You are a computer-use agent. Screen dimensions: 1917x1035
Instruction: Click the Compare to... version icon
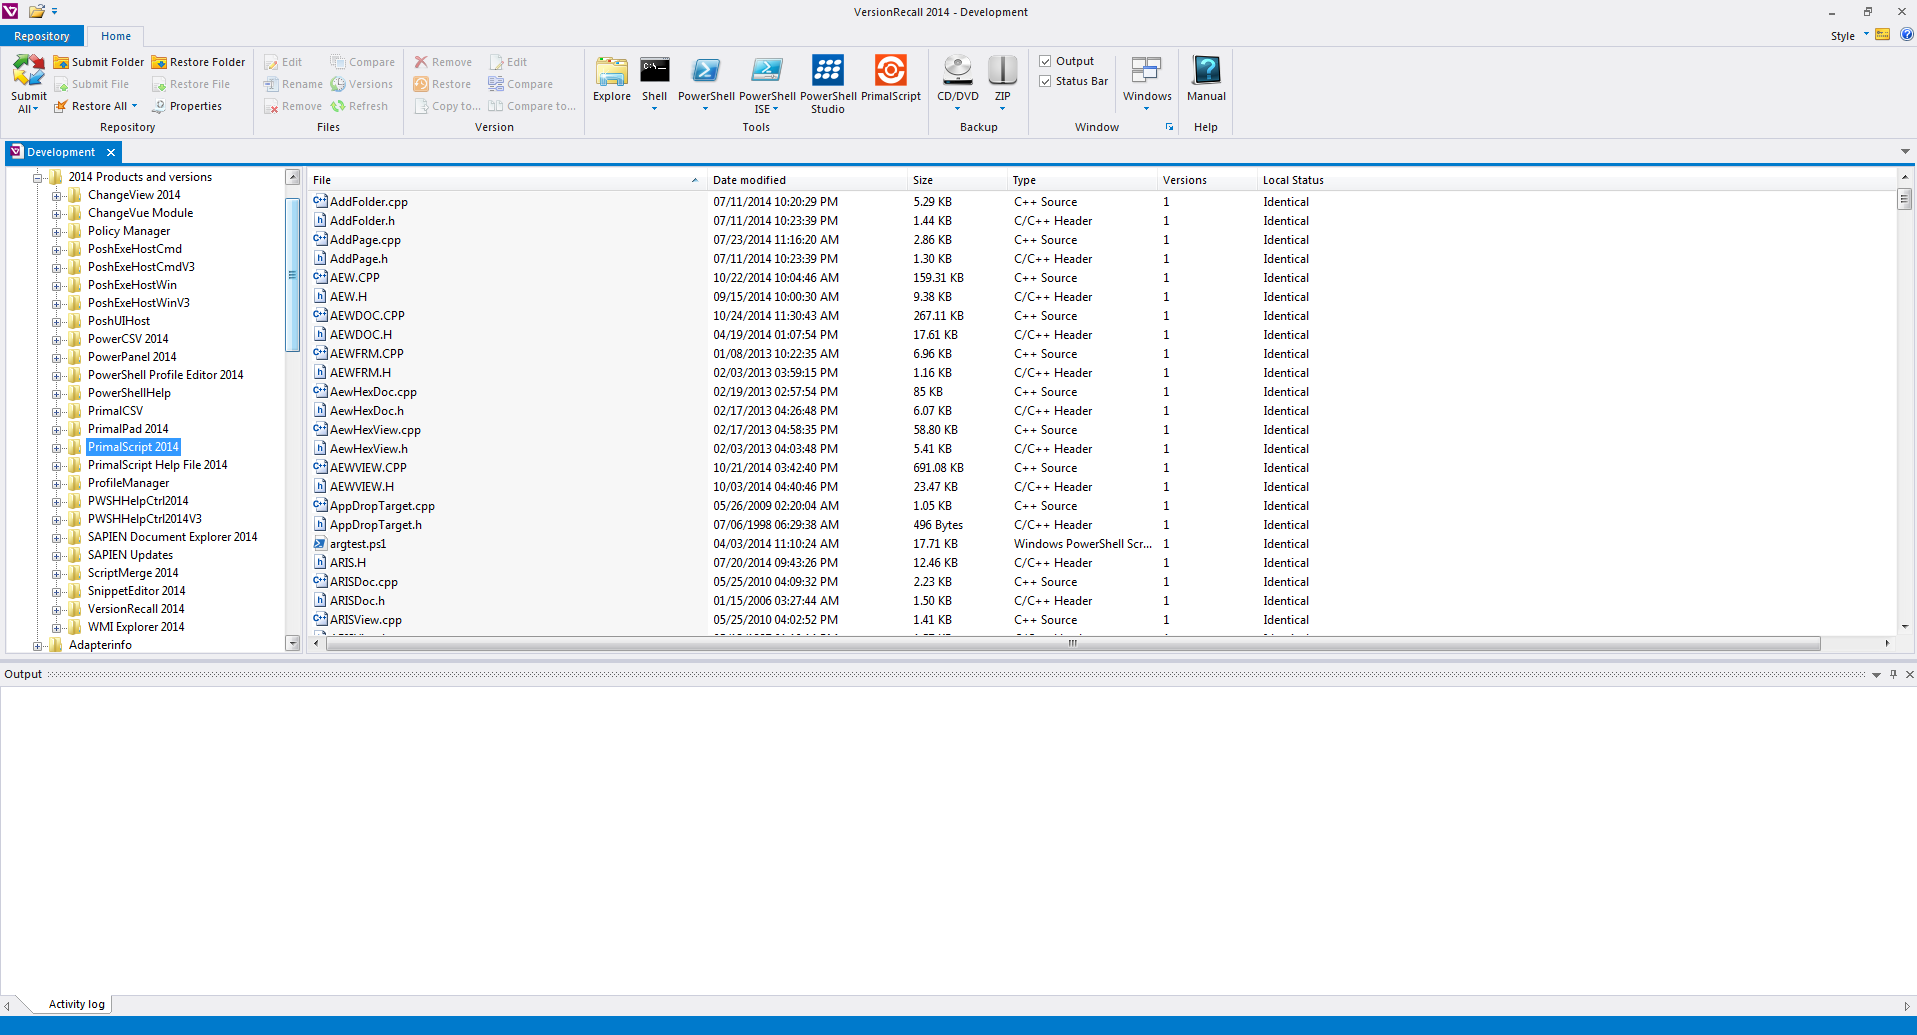click(x=496, y=106)
